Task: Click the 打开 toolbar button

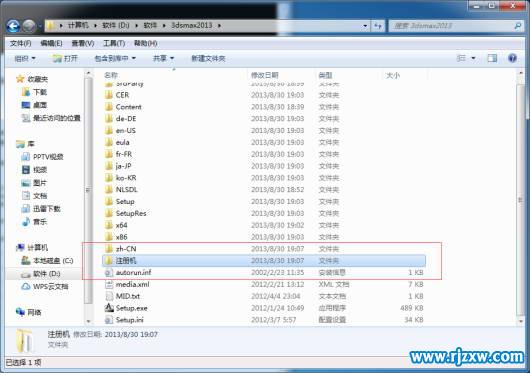Action: [x=66, y=58]
